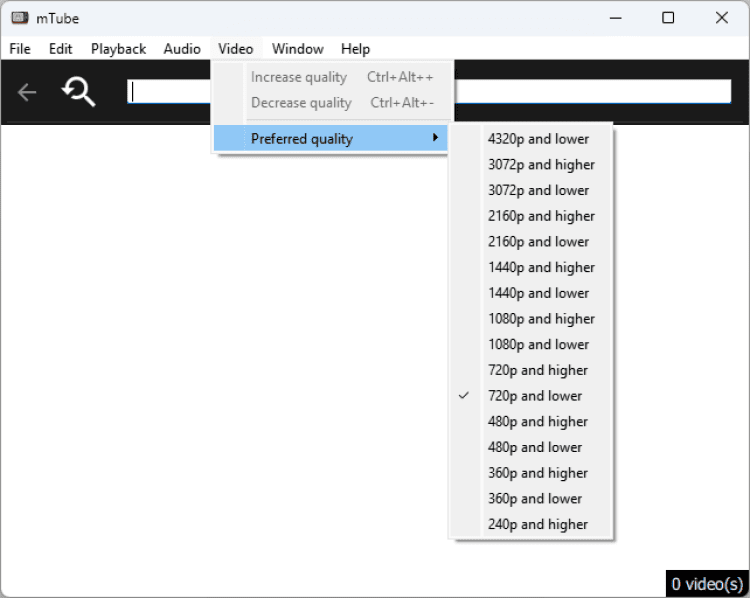Select 3072p and lower quality
This screenshot has width=750, height=598.
click(531, 190)
